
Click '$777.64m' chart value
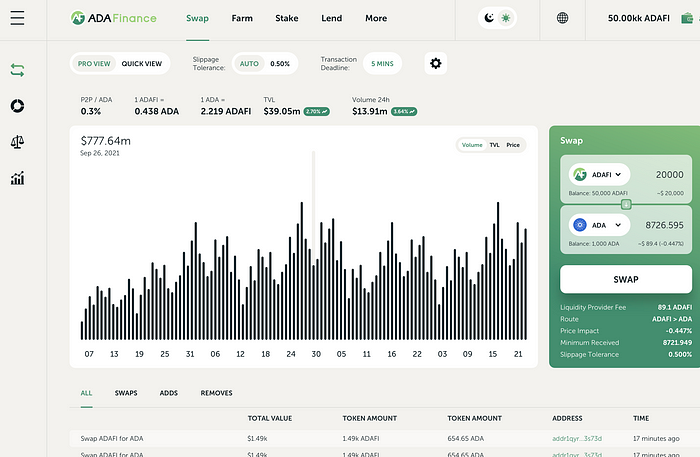[105, 141]
